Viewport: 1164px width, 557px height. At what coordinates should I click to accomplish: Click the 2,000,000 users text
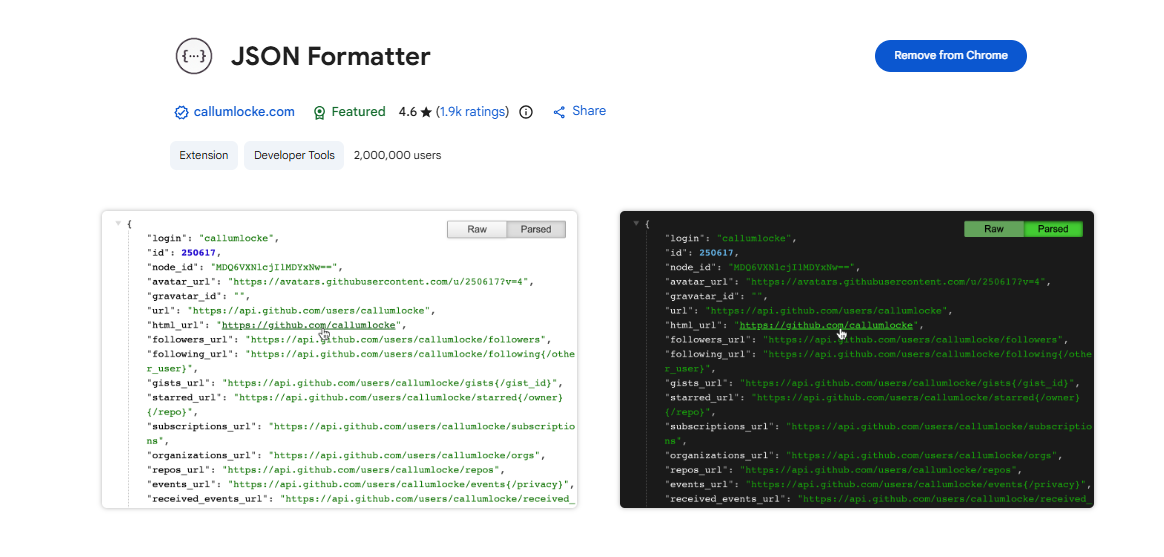pyautogui.click(x=397, y=155)
